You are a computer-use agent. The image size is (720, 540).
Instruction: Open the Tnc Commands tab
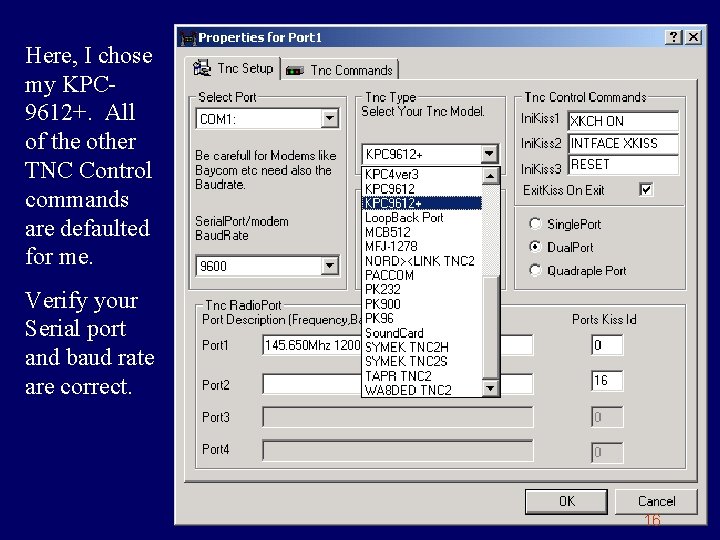click(339, 70)
